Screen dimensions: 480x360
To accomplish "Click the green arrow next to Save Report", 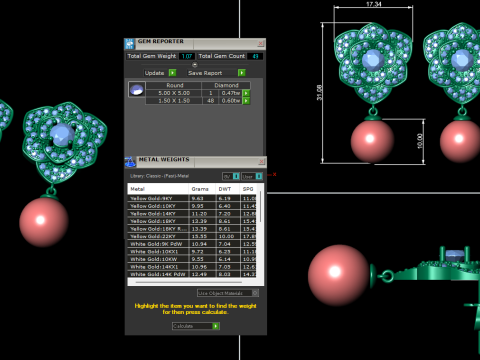I will [242, 73].
